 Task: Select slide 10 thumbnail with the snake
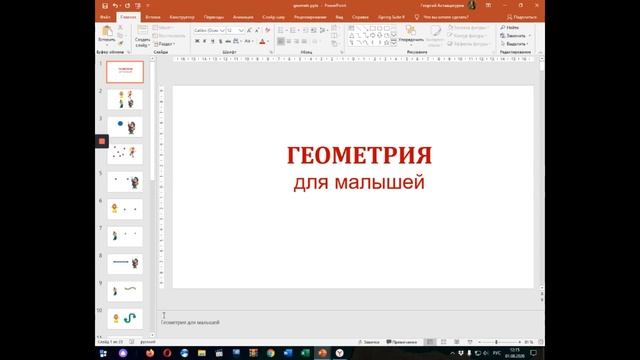coord(125,319)
